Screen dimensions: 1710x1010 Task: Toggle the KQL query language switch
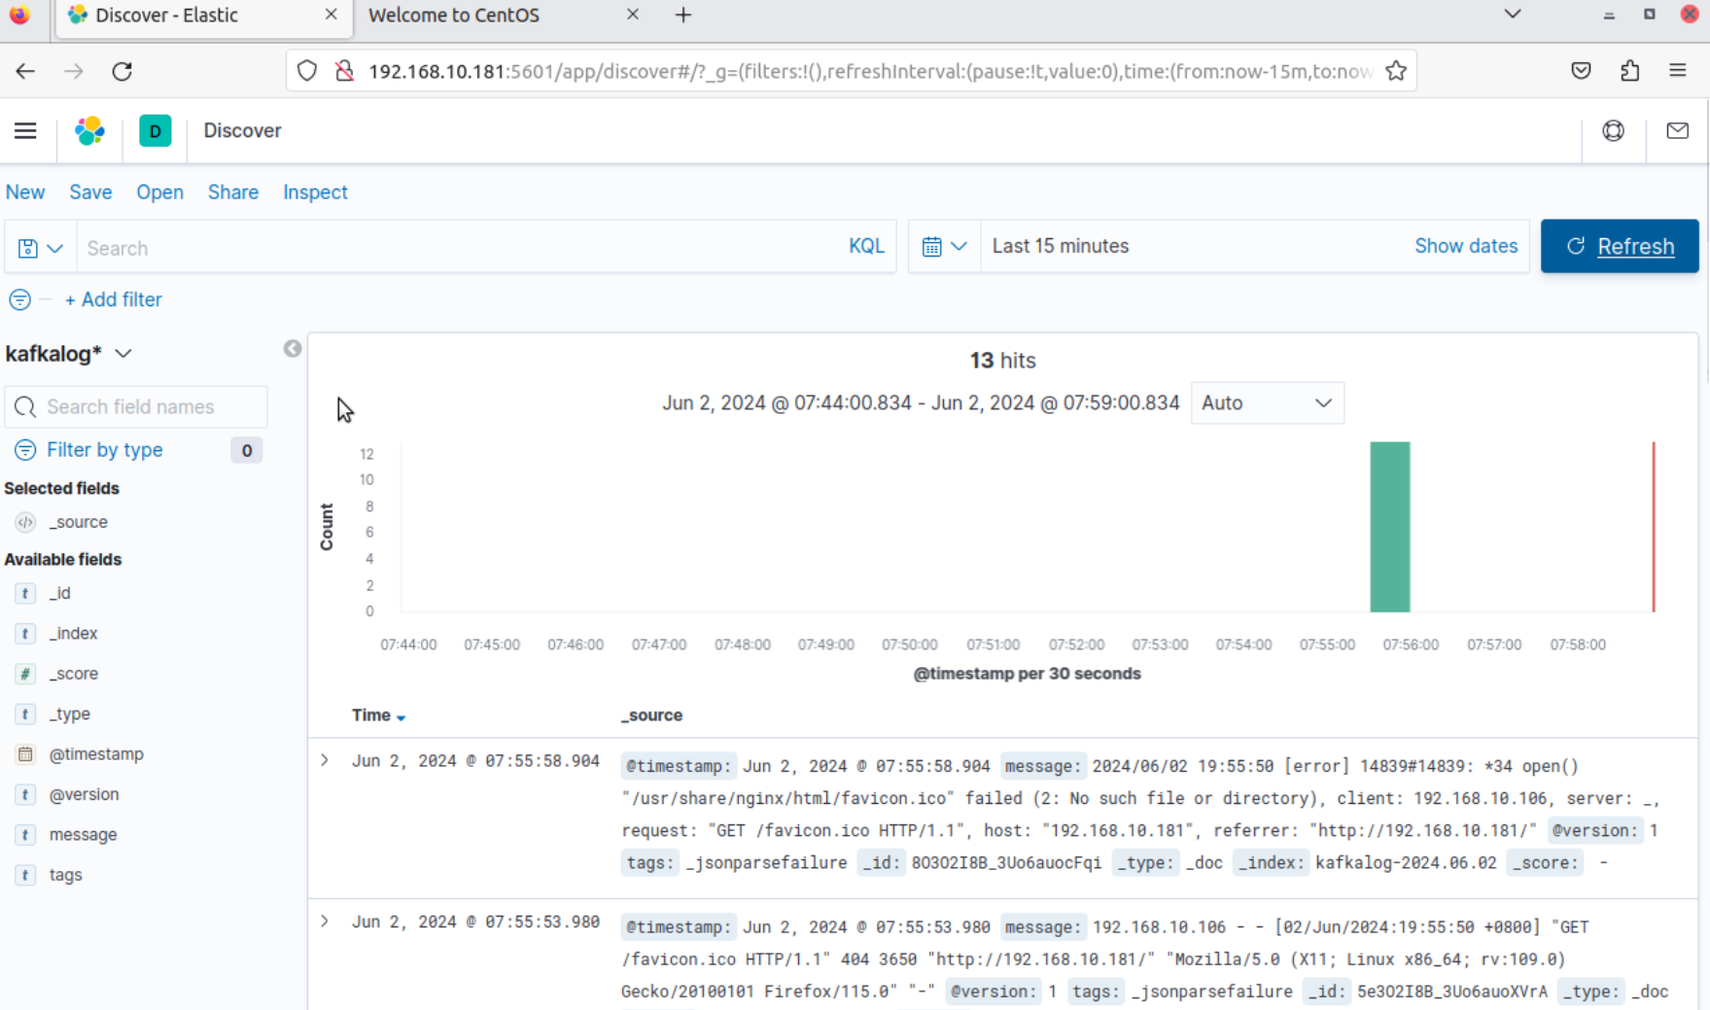[866, 247]
